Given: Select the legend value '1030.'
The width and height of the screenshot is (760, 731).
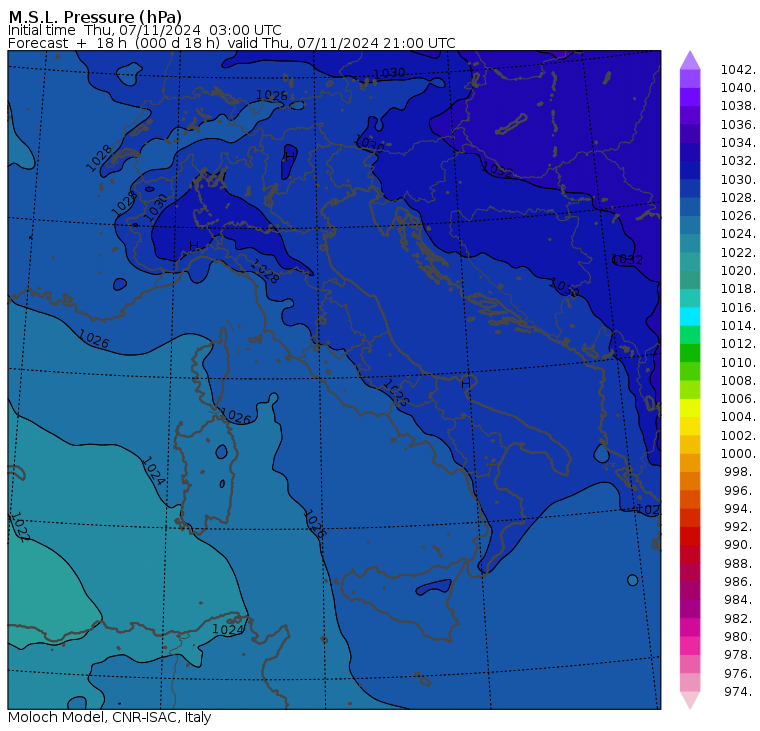Looking at the screenshot, I should [x=738, y=179].
